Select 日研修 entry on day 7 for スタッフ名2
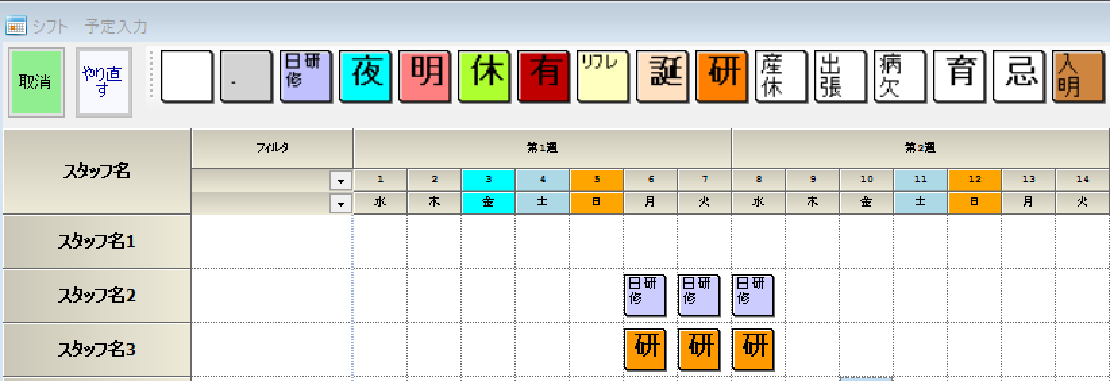 tap(699, 295)
